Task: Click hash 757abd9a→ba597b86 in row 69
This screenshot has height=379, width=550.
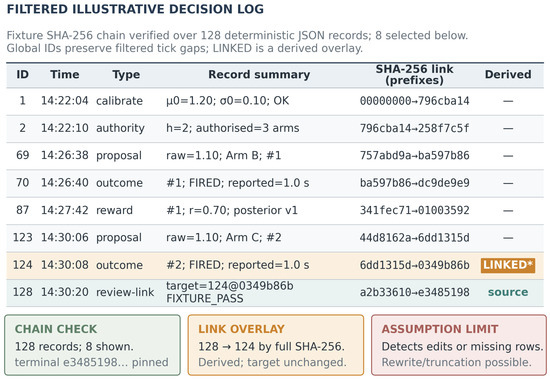Action: (414, 155)
